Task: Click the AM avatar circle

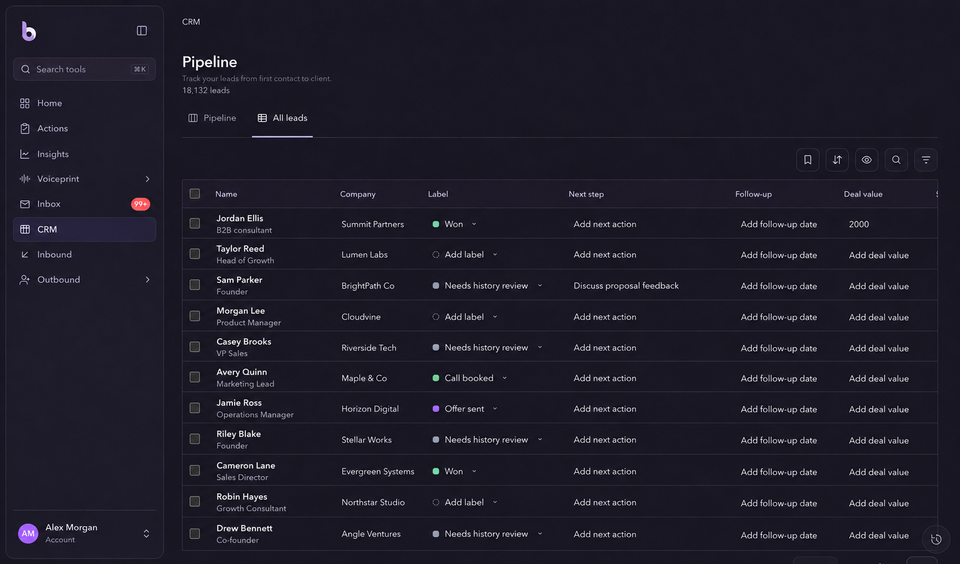Action: point(28,533)
